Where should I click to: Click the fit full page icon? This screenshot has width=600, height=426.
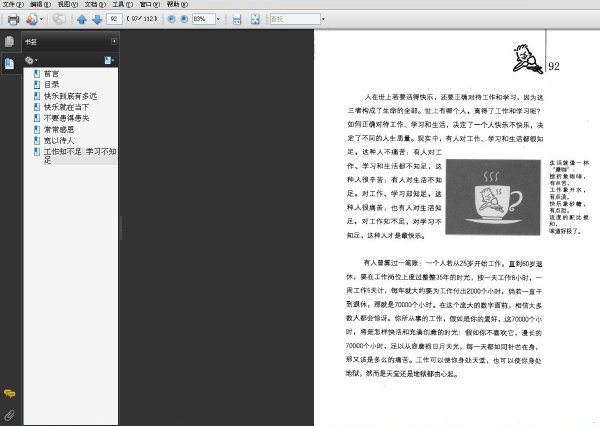255,19
